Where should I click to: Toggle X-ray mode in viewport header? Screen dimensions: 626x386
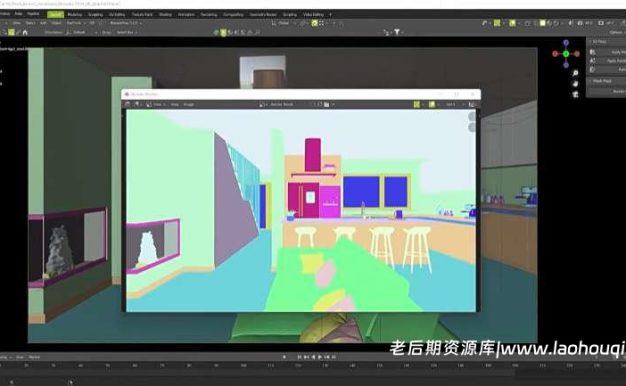pyautogui.click(x=528, y=23)
